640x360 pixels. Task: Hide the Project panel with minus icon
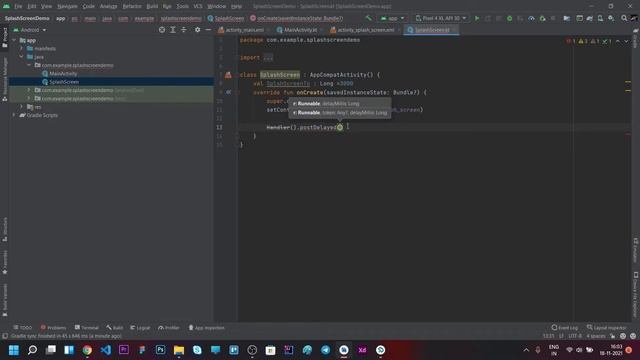[x=208, y=30]
